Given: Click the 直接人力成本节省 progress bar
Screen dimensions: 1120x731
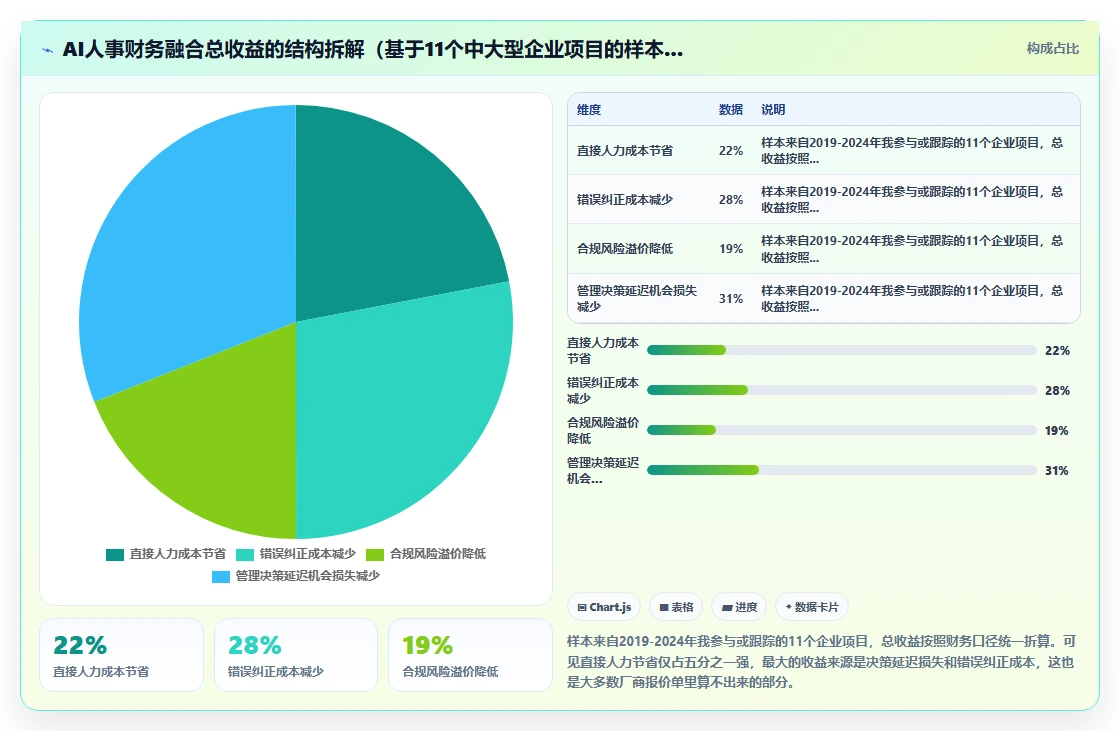Looking at the screenshot, I should point(841,350).
